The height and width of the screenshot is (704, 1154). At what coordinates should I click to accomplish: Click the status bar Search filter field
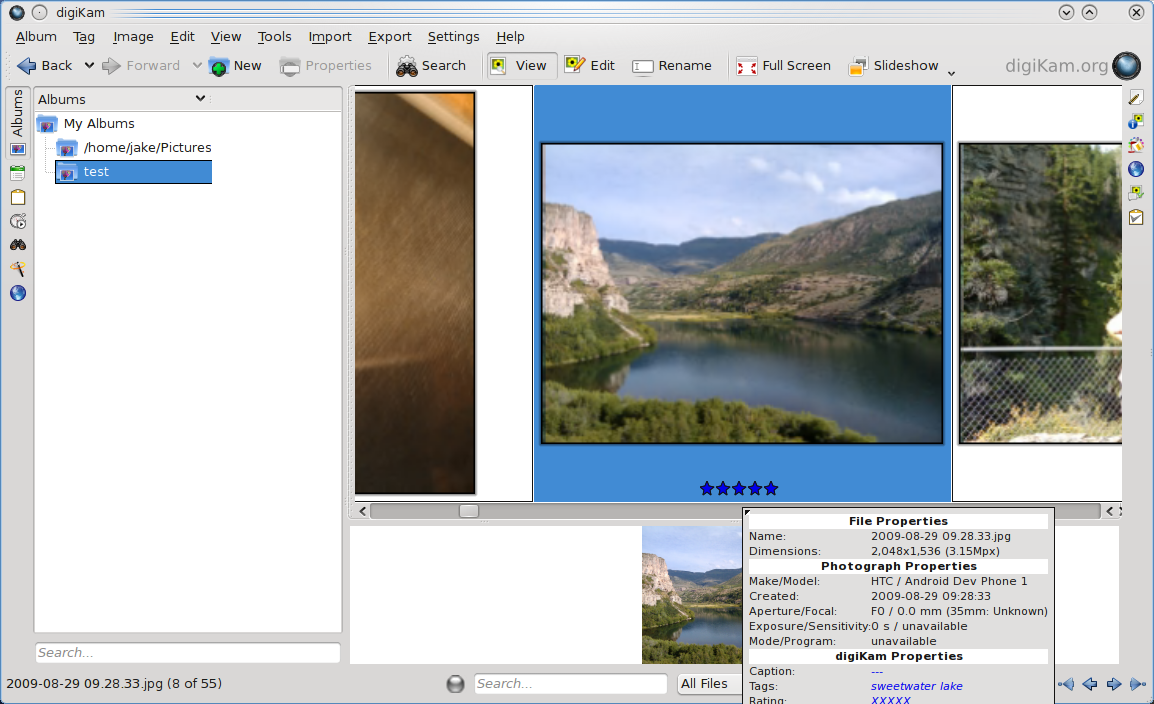click(x=570, y=683)
